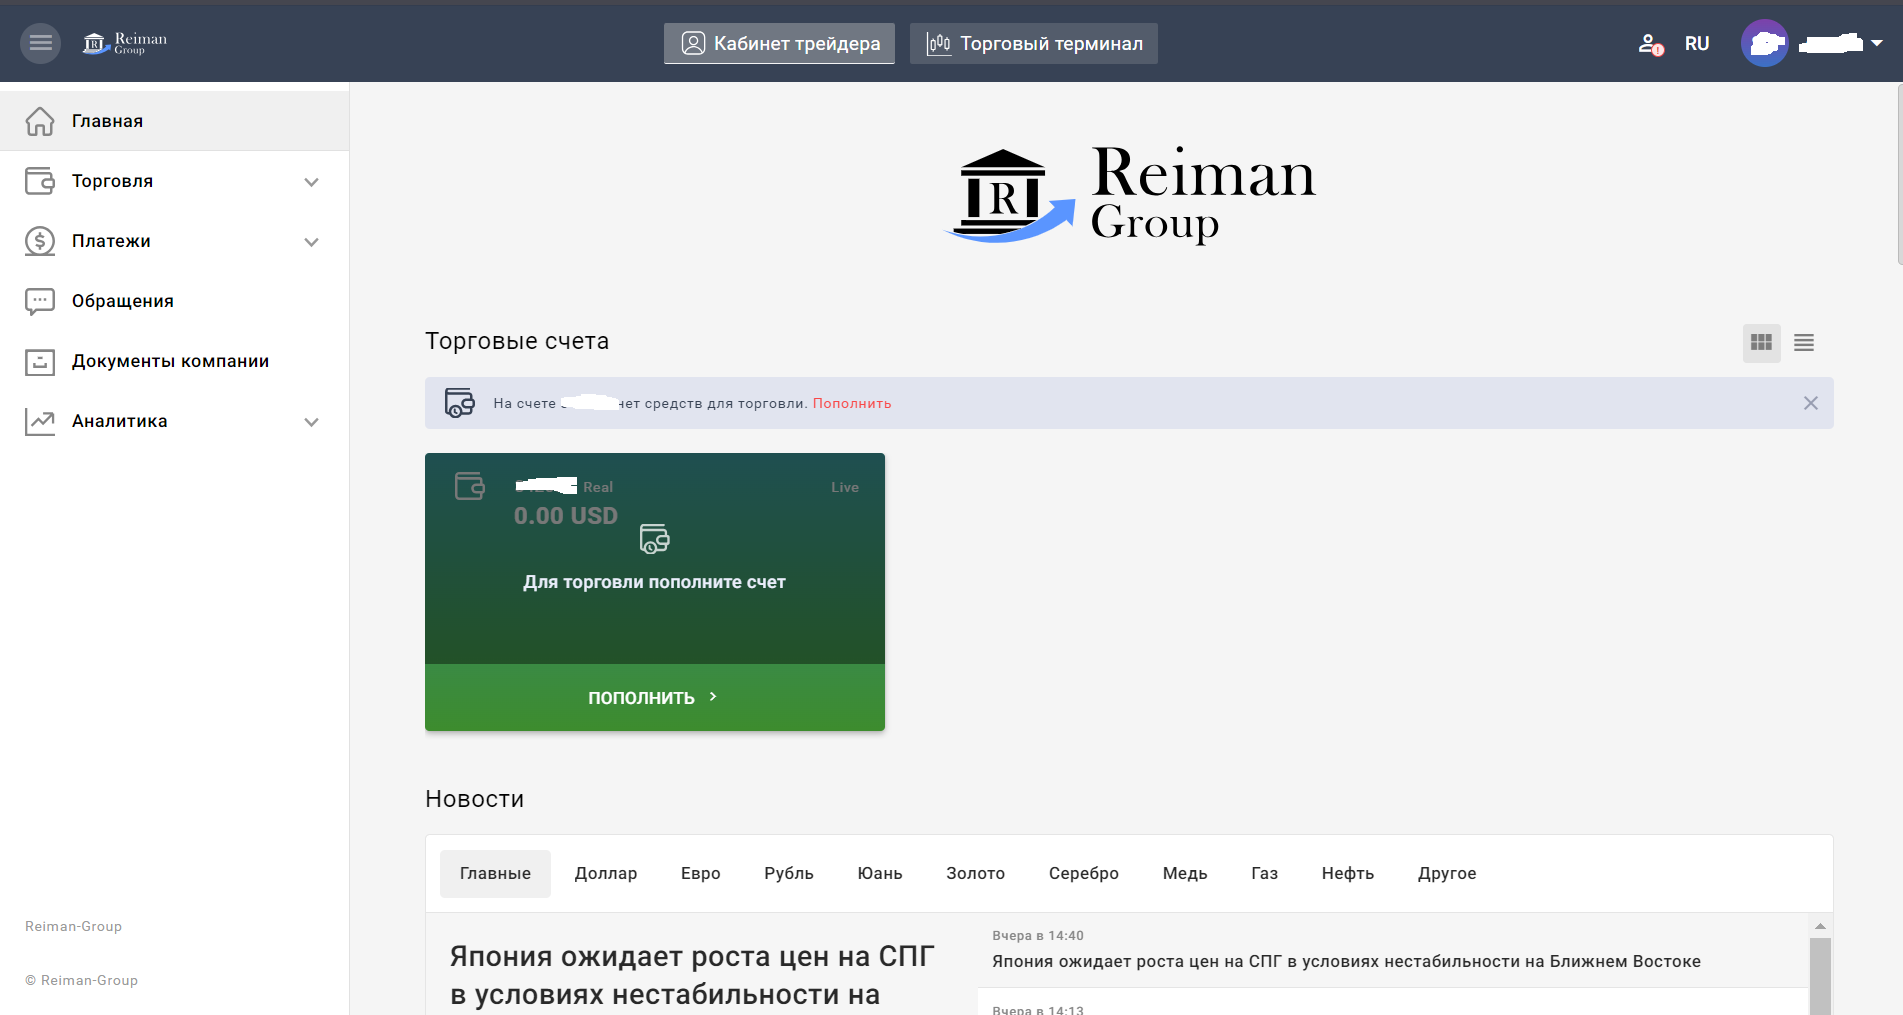Click the Reiman-Group footer text

[74, 927]
